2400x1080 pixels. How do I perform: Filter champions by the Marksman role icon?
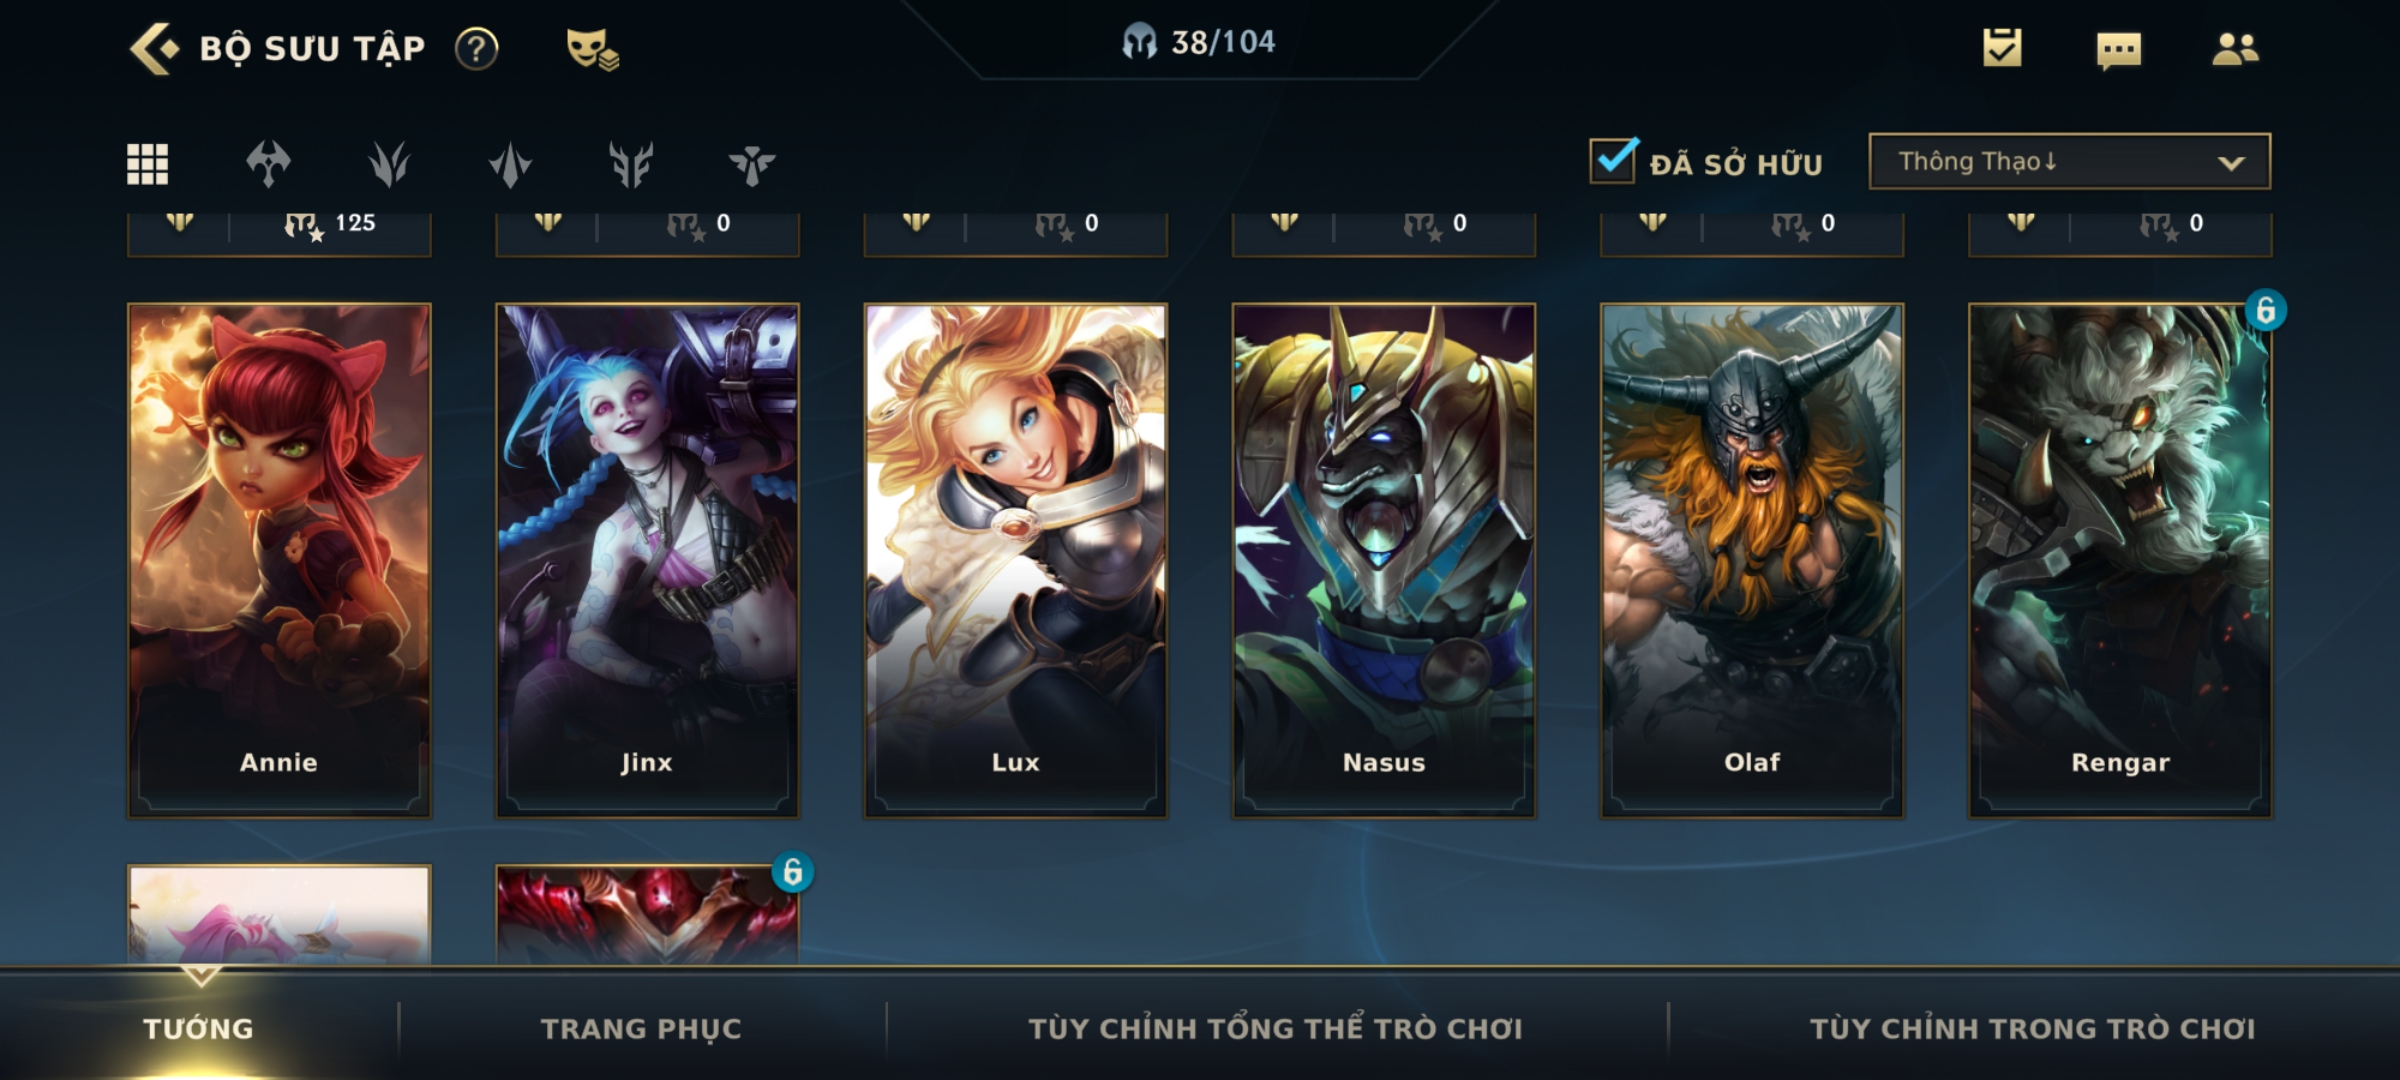coord(631,164)
